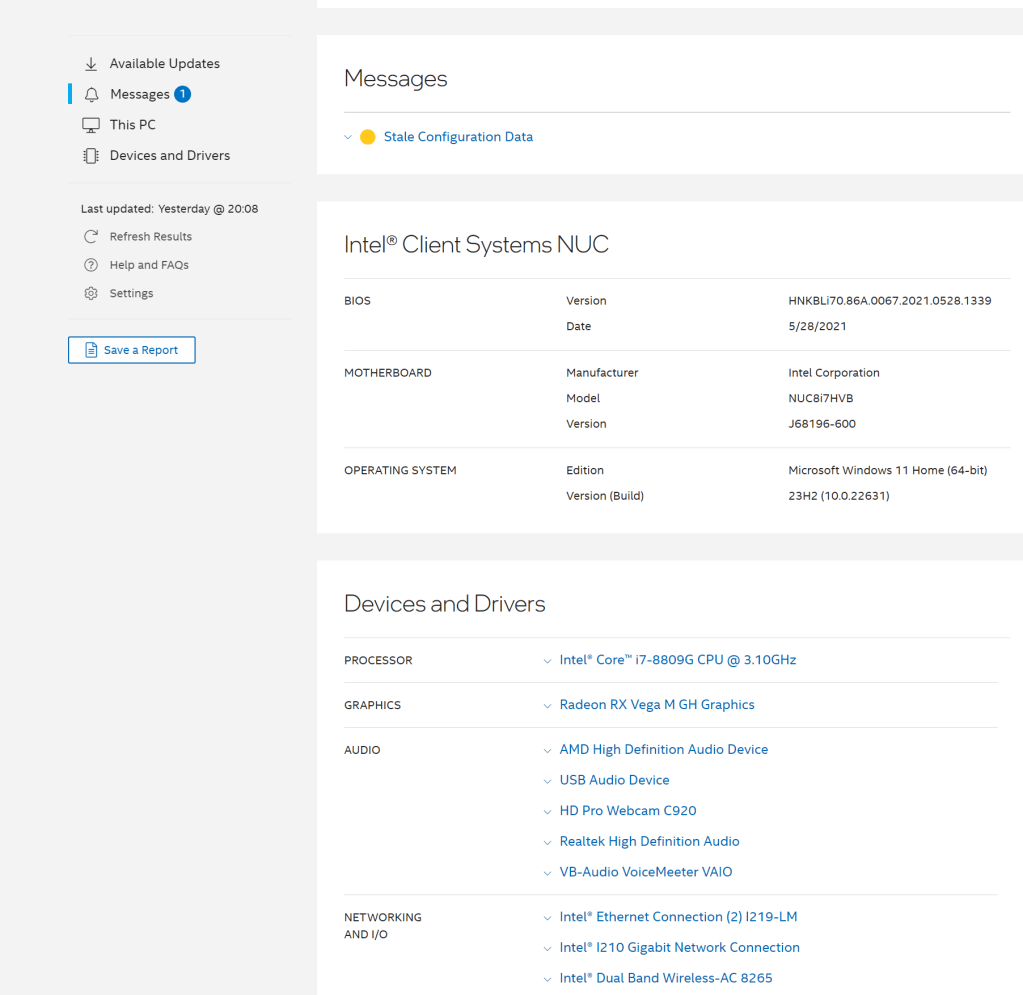Click the Available Updates download icon
Image resolution: width=1023 pixels, height=995 pixels.
(91, 64)
